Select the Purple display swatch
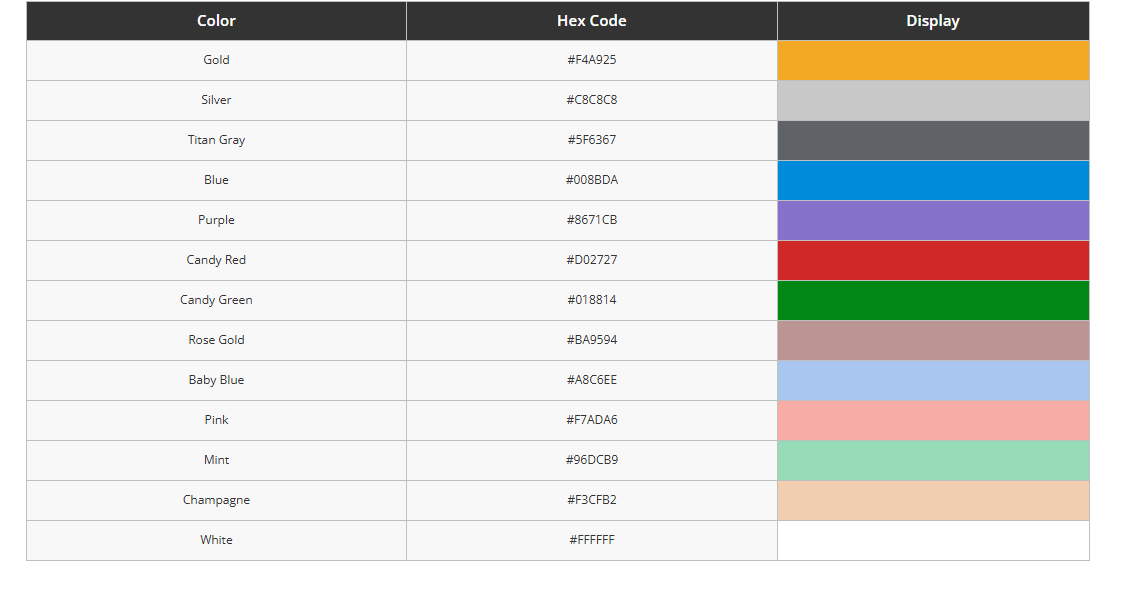1126x589 pixels. [x=933, y=220]
